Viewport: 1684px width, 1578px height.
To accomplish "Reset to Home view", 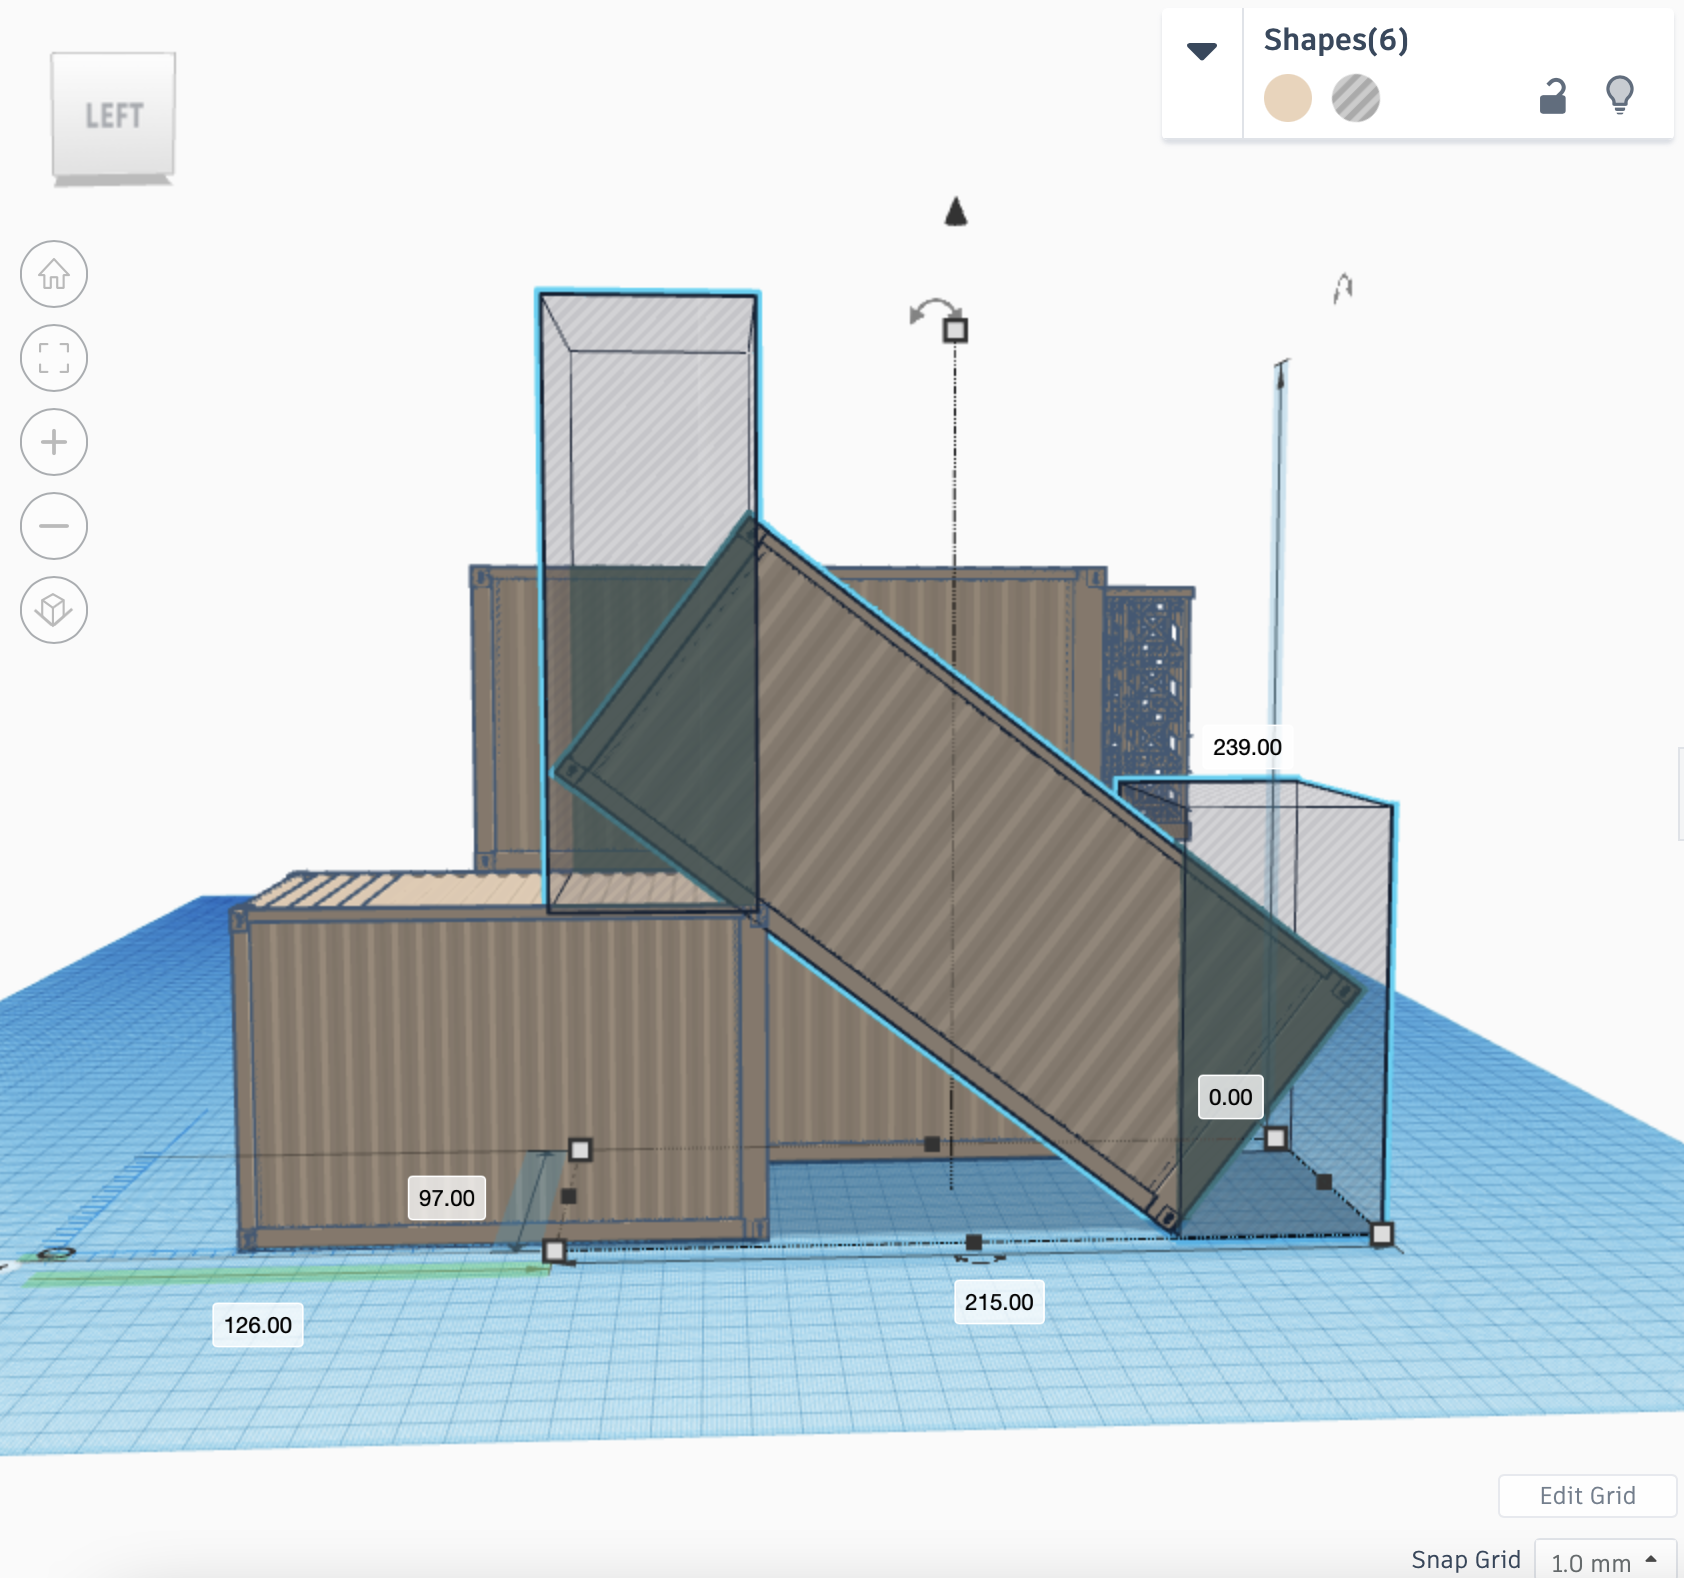I will tap(54, 274).
